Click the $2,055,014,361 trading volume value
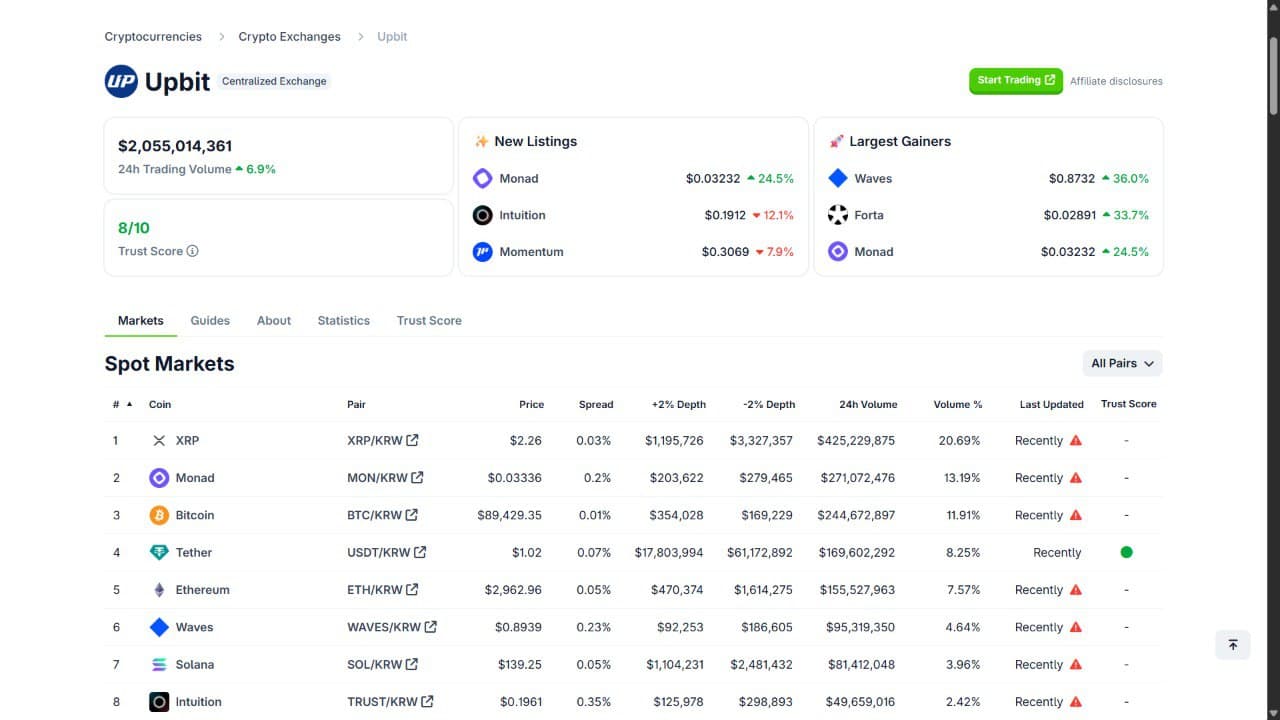The height and width of the screenshot is (720, 1280). (175, 146)
